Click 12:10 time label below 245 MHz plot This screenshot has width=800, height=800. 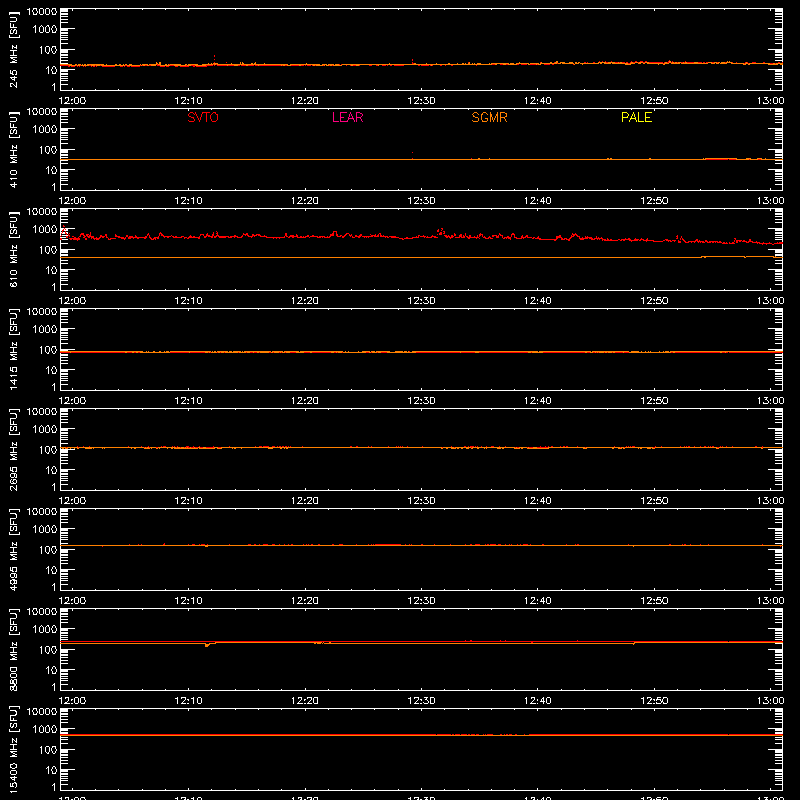click(x=188, y=101)
